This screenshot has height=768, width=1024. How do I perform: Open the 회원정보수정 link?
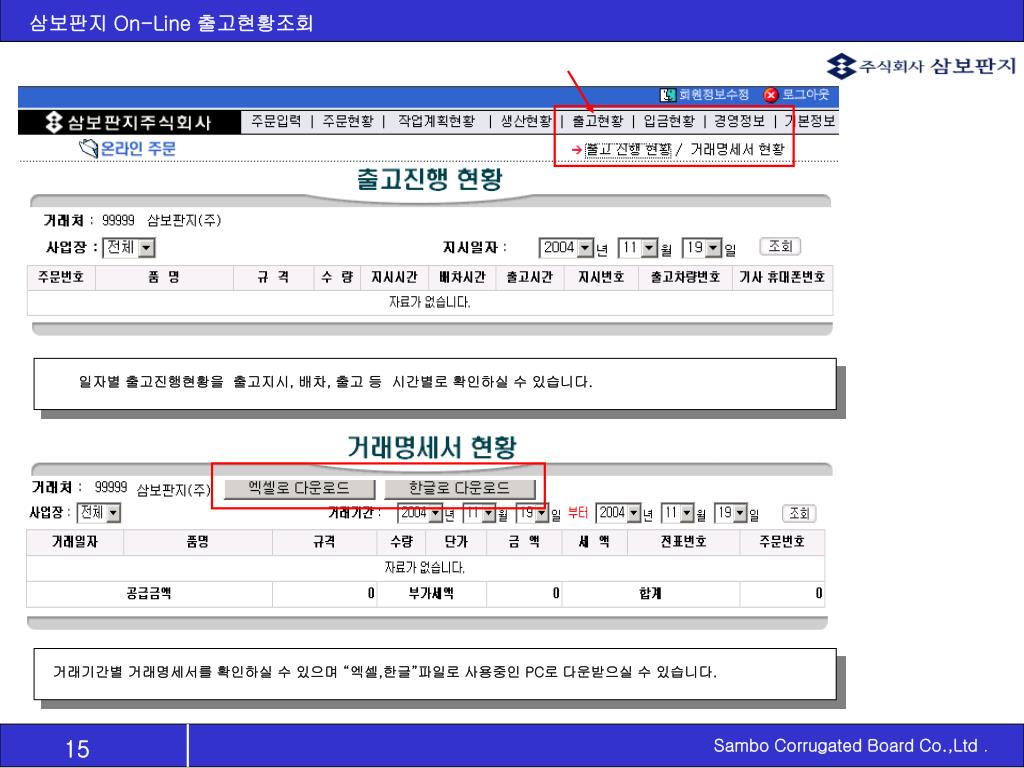click(x=713, y=95)
